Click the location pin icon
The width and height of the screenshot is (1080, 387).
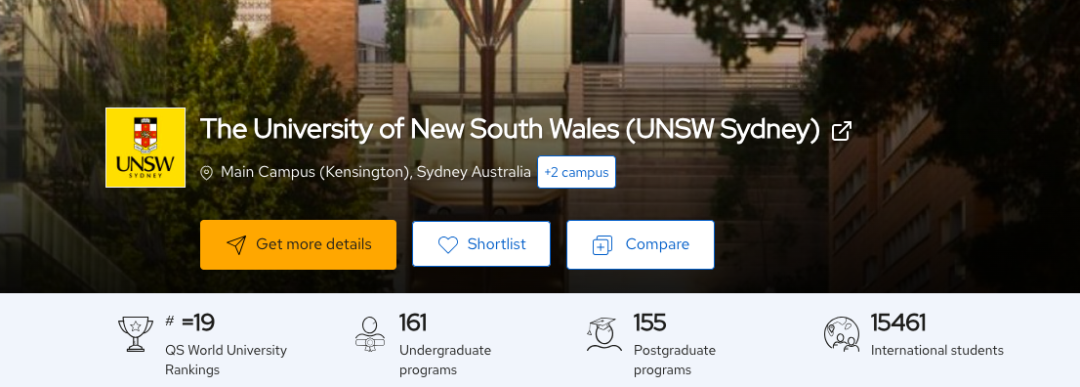point(206,173)
